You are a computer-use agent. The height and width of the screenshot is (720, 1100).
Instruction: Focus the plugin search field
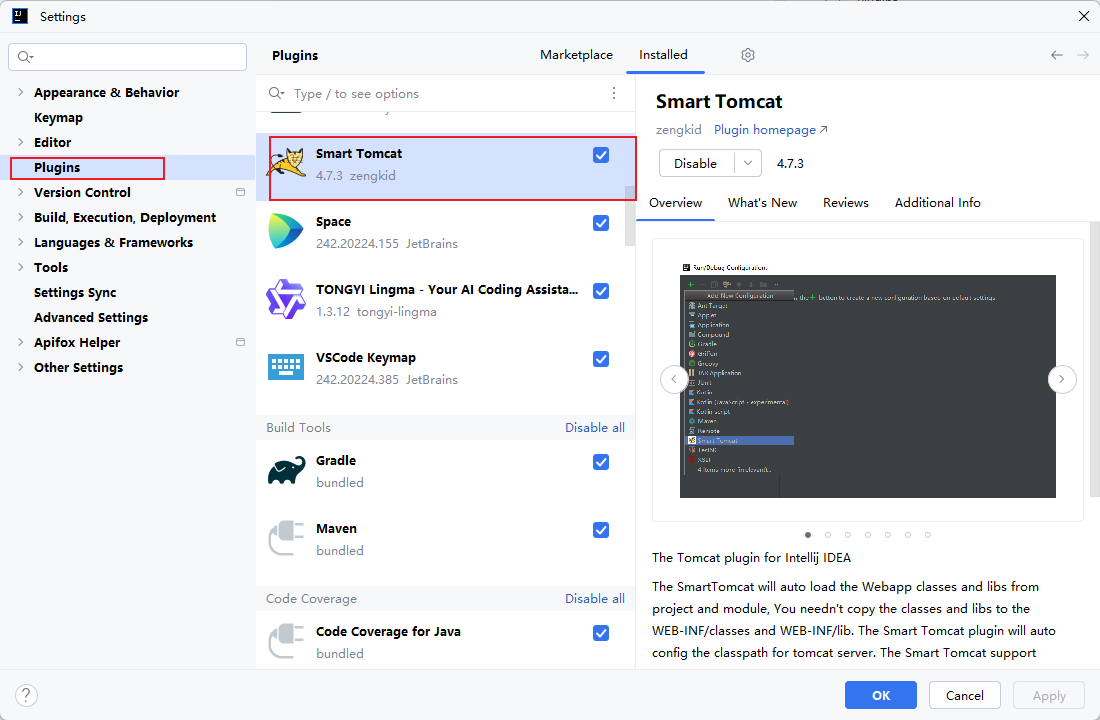[x=445, y=93]
